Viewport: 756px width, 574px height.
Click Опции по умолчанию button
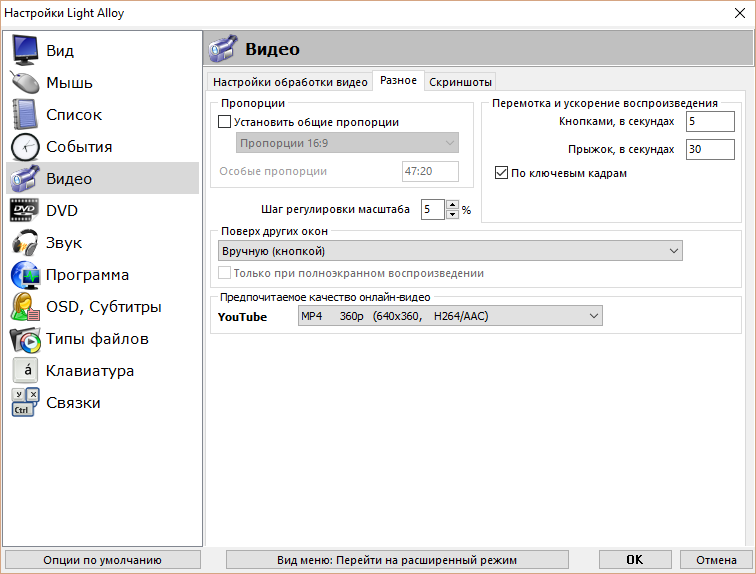pyautogui.click(x=103, y=560)
